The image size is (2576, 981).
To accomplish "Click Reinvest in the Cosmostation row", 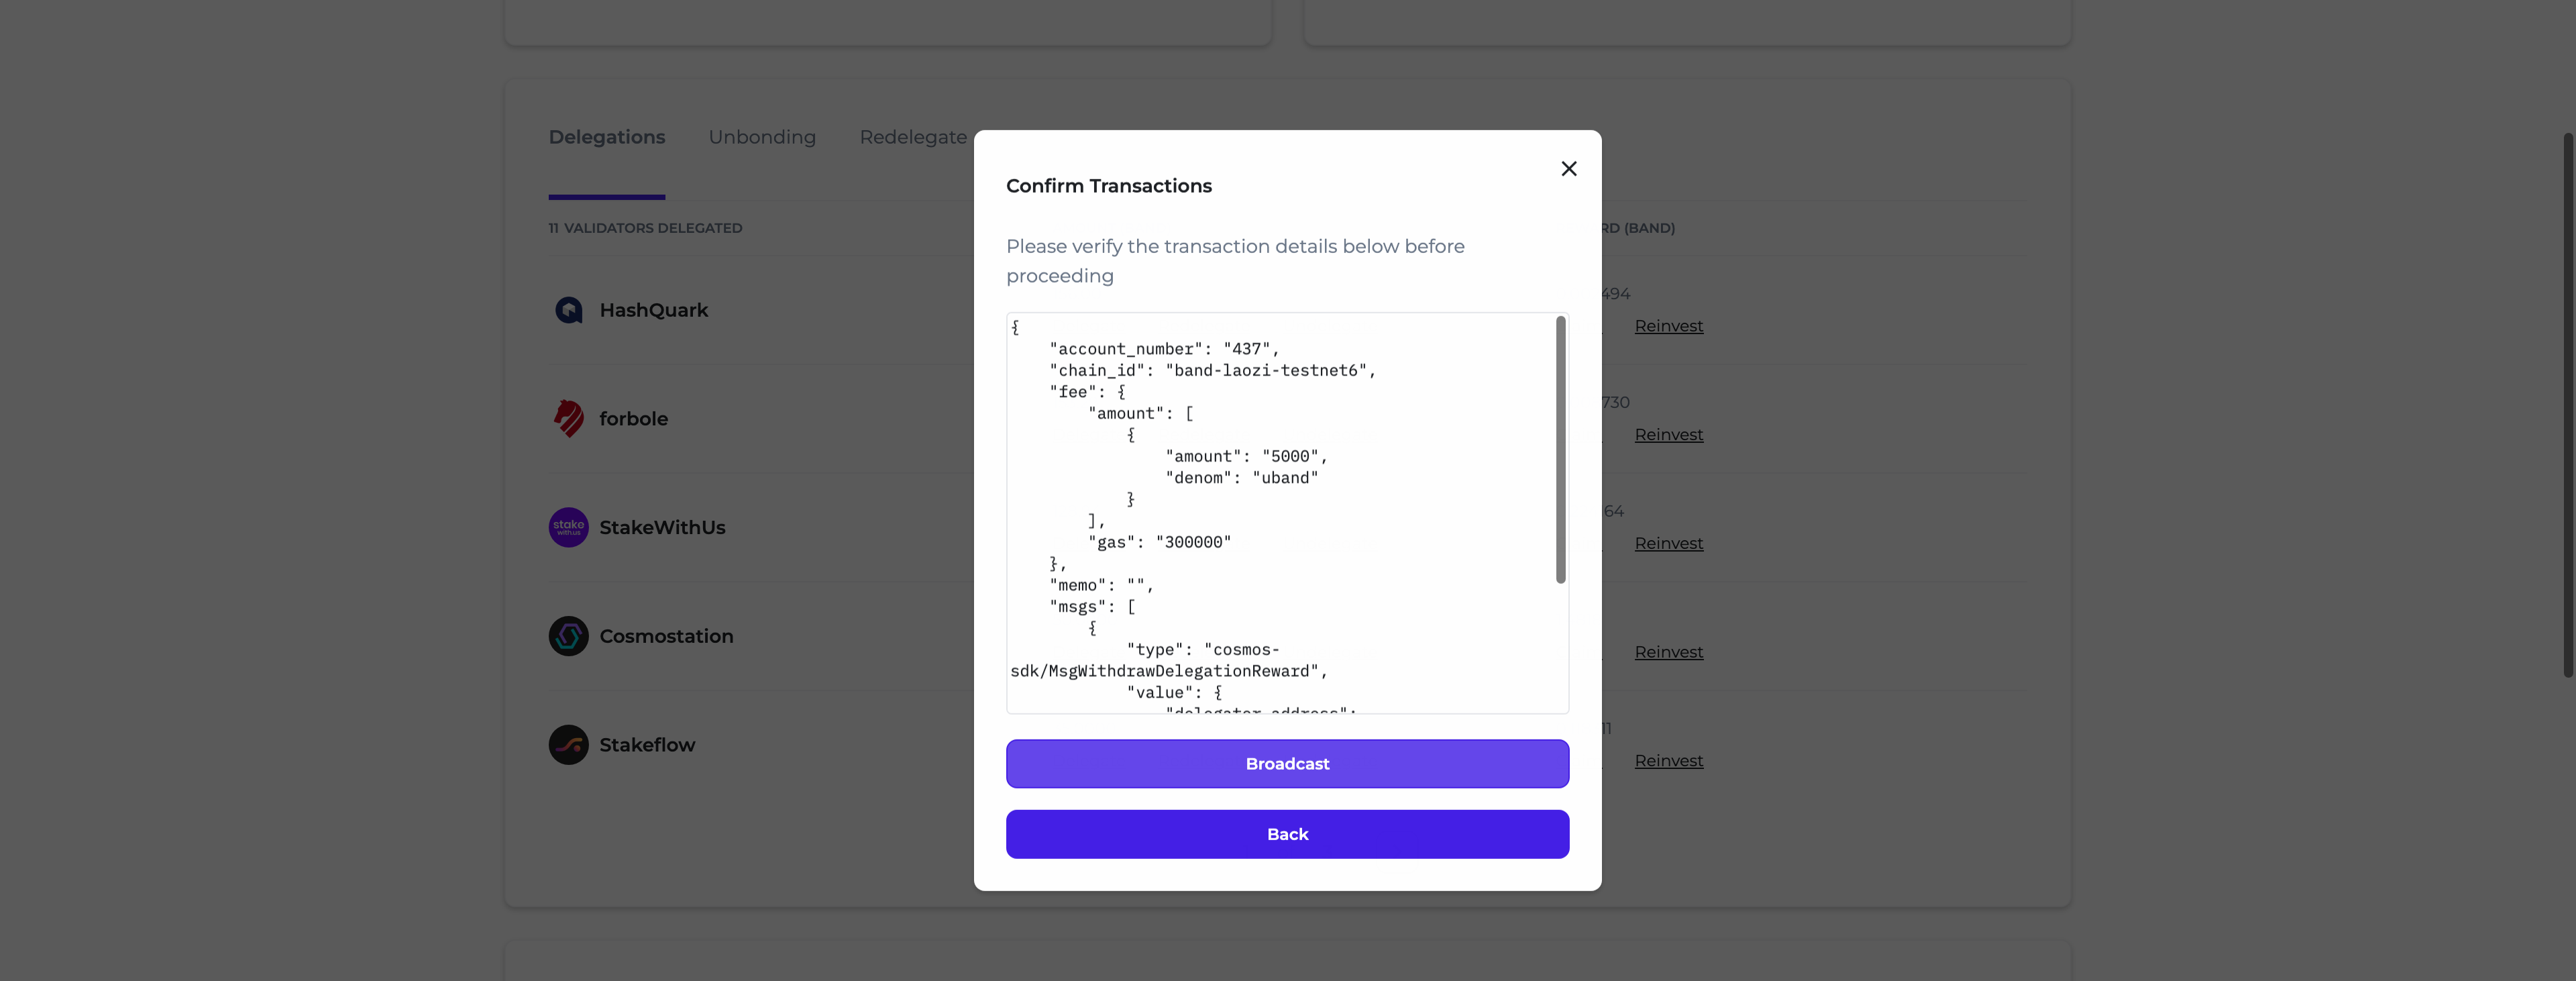I will pos(1668,652).
